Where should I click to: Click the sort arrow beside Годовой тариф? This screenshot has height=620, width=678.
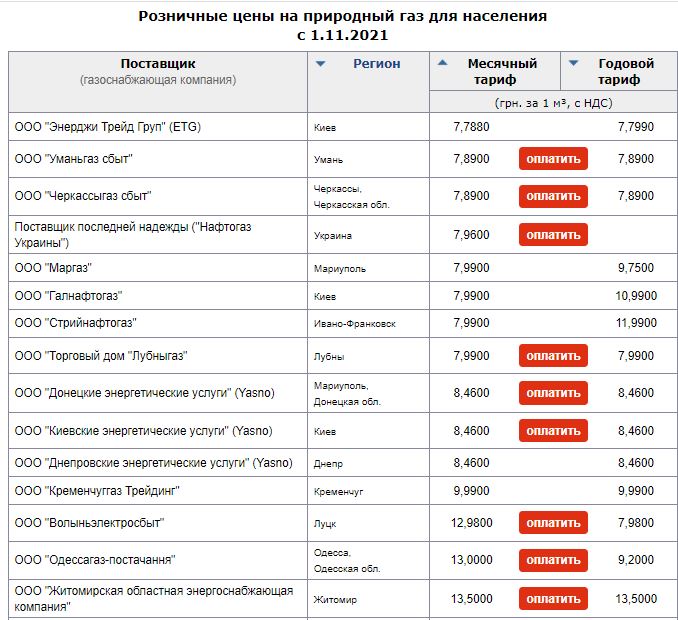574,63
